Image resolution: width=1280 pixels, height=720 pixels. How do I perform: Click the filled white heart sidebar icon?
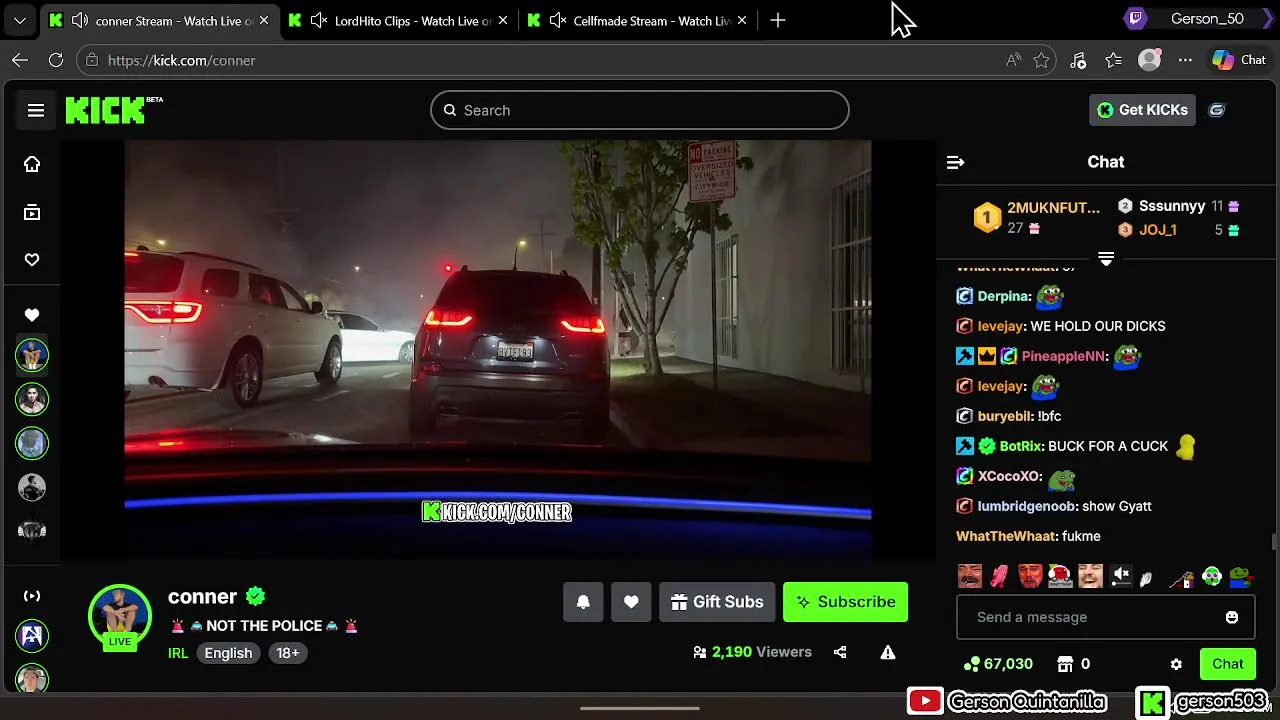(32, 315)
